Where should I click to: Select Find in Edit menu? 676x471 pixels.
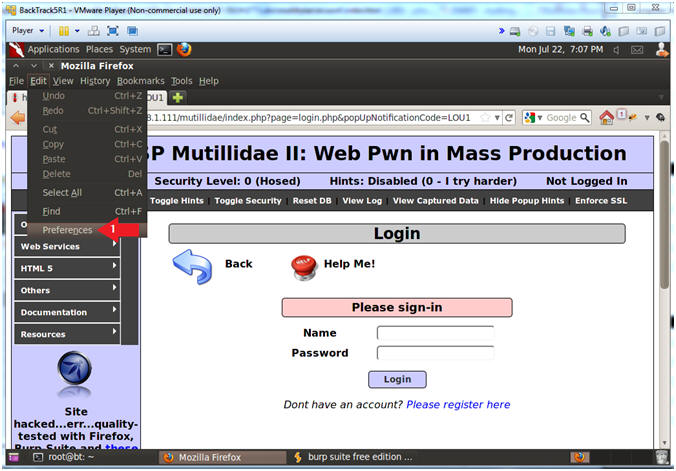click(87, 211)
